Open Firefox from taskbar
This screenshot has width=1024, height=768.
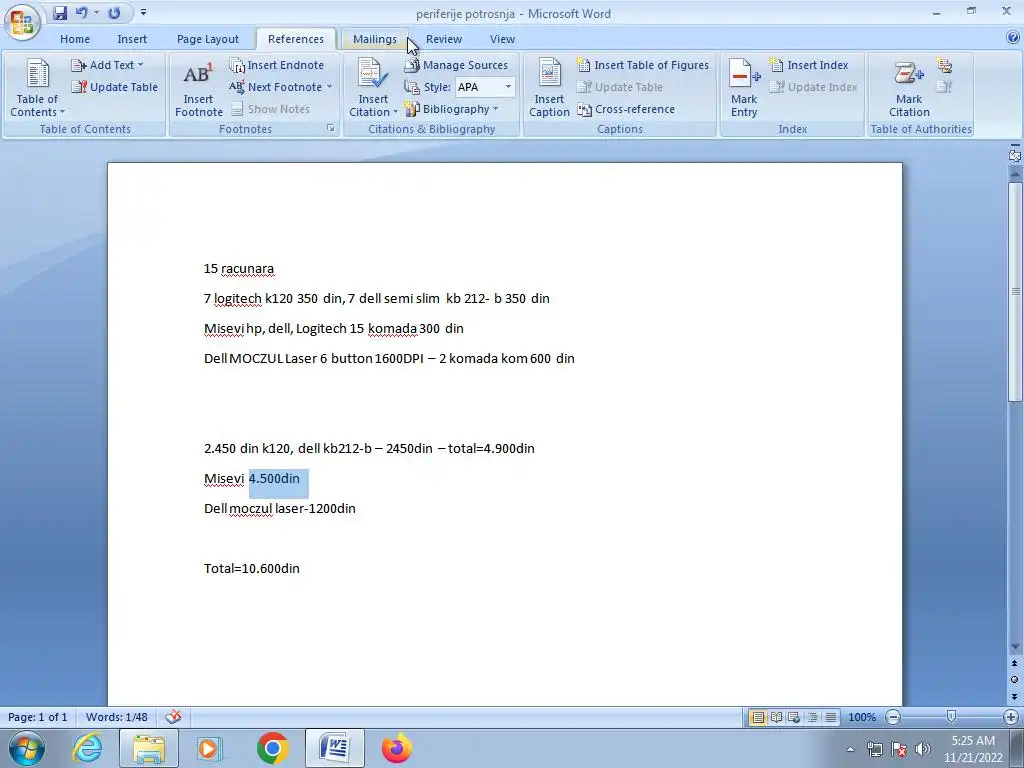tap(397, 748)
